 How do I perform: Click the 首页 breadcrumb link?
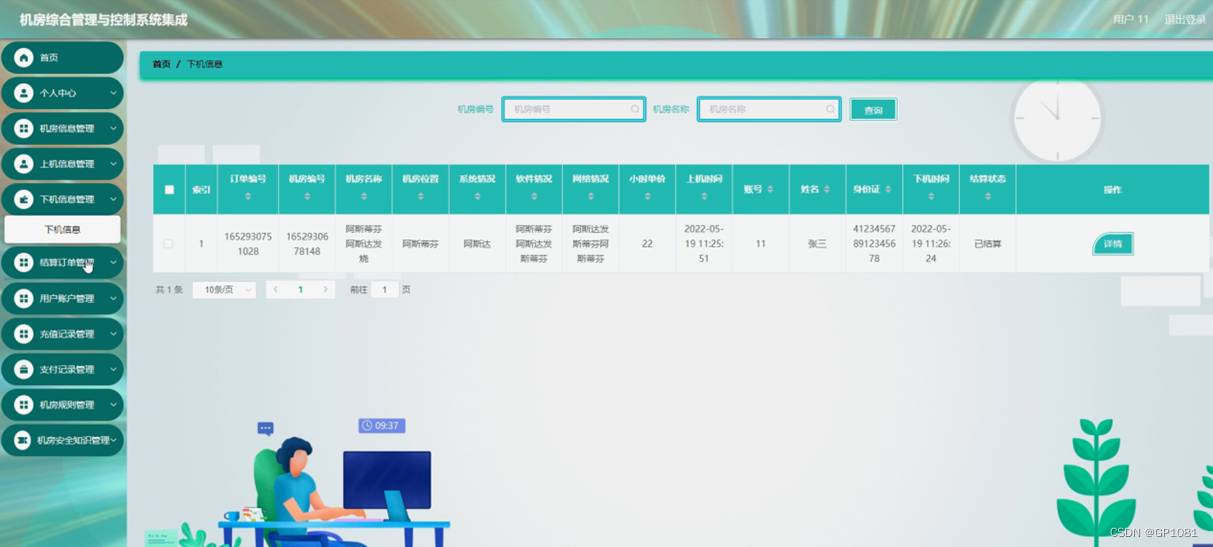pyautogui.click(x=161, y=64)
